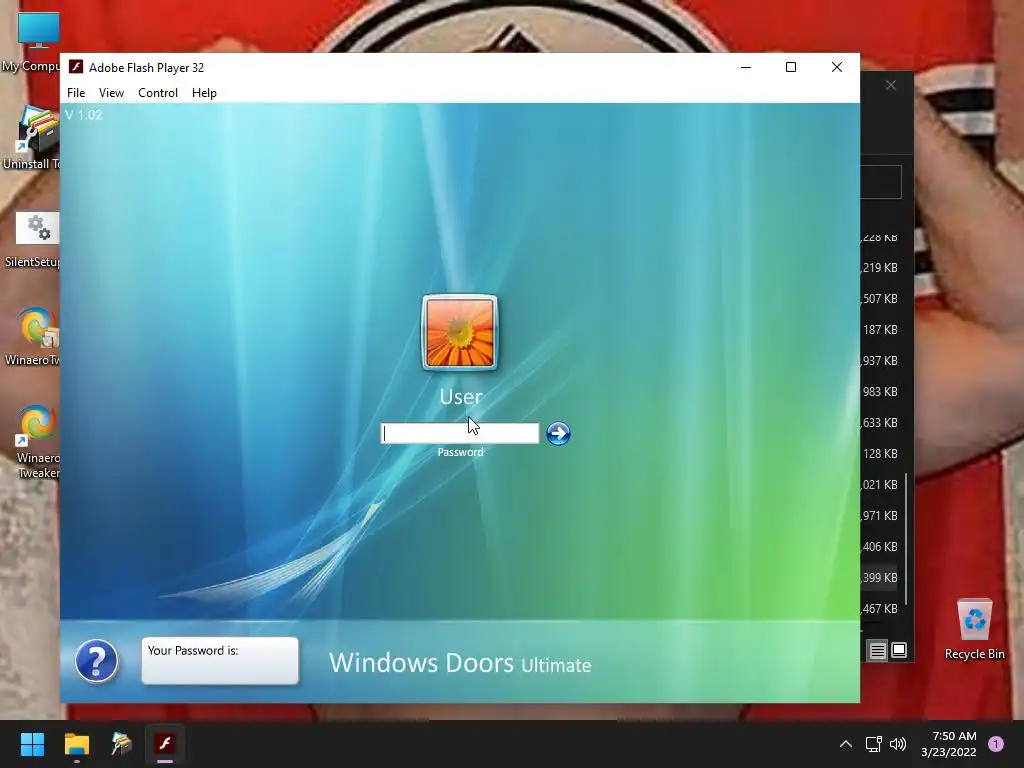Select the 507 KB row in background window
1024x768 pixels.
pyautogui.click(x=880, y=298)
